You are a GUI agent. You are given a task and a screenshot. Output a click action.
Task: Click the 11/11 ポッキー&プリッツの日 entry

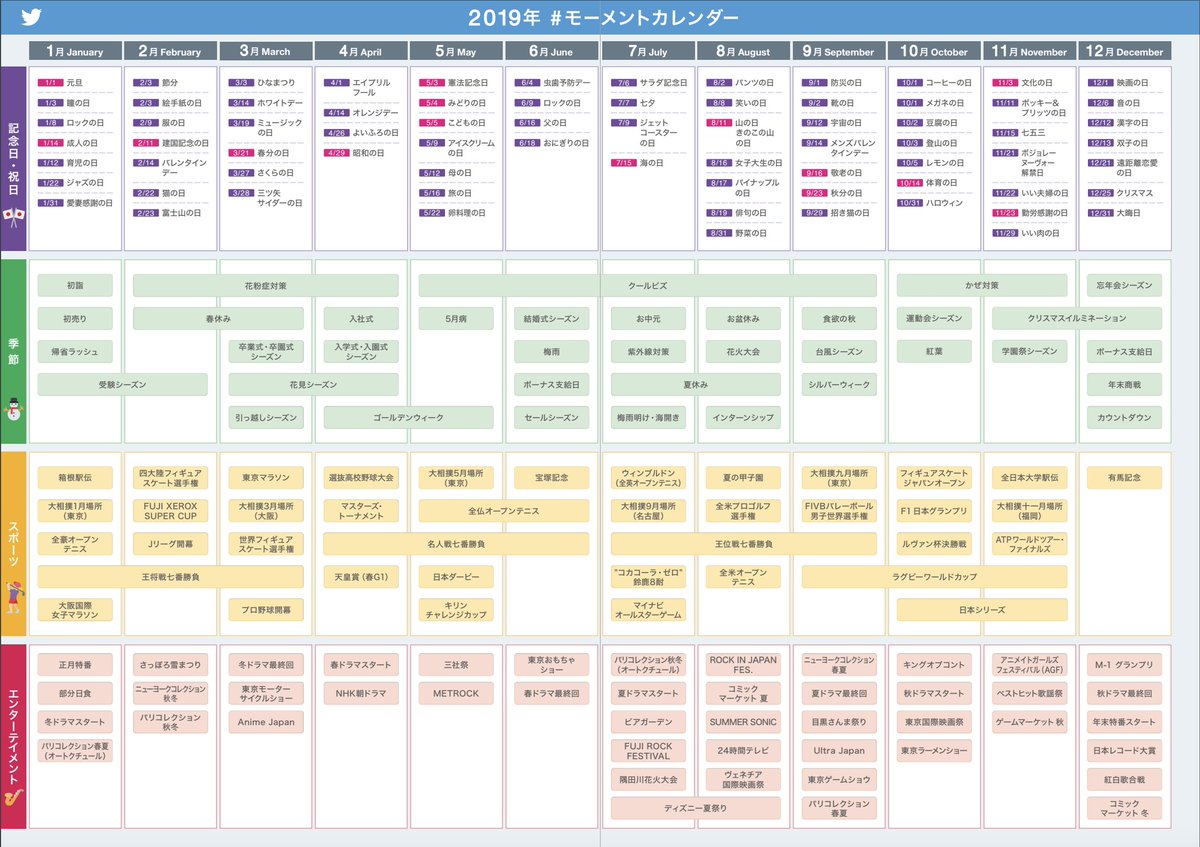(1030, 108)
